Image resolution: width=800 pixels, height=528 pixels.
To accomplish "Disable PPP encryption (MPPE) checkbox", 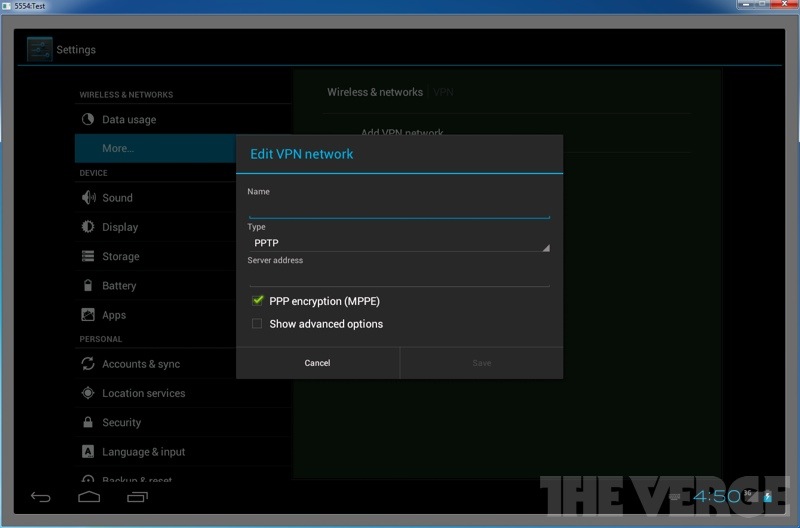I will click(x=257, y=301).
